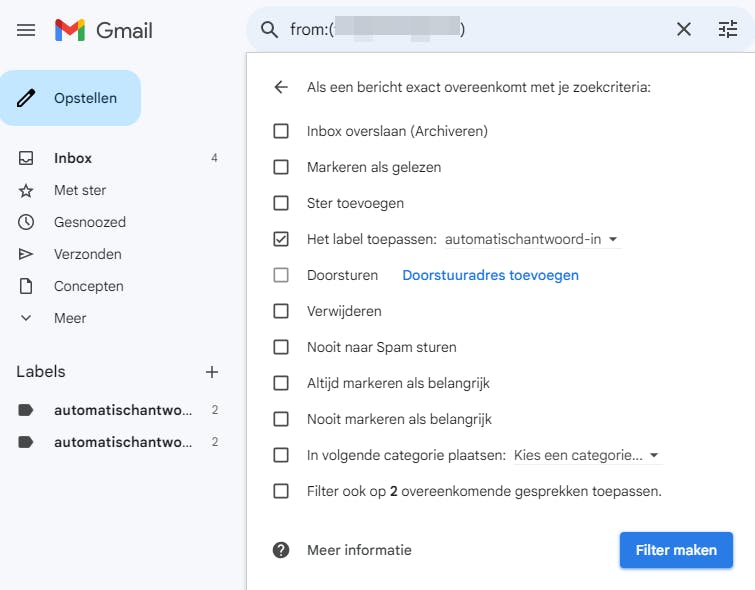Uncheck Het label toepassen checkbox
The image size is (755, 590).
tap(281, 239)
